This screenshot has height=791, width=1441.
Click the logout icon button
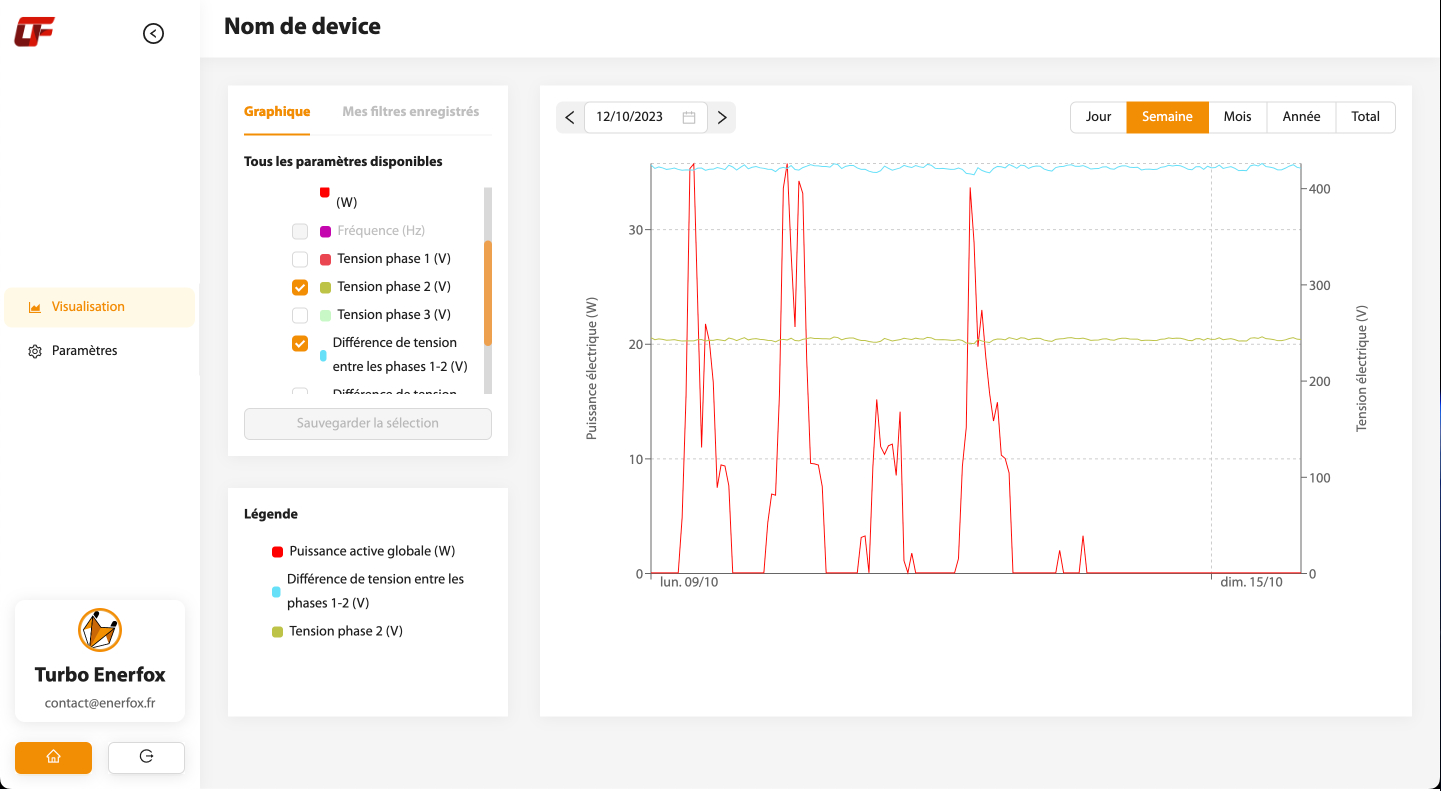tap(146, 757)
